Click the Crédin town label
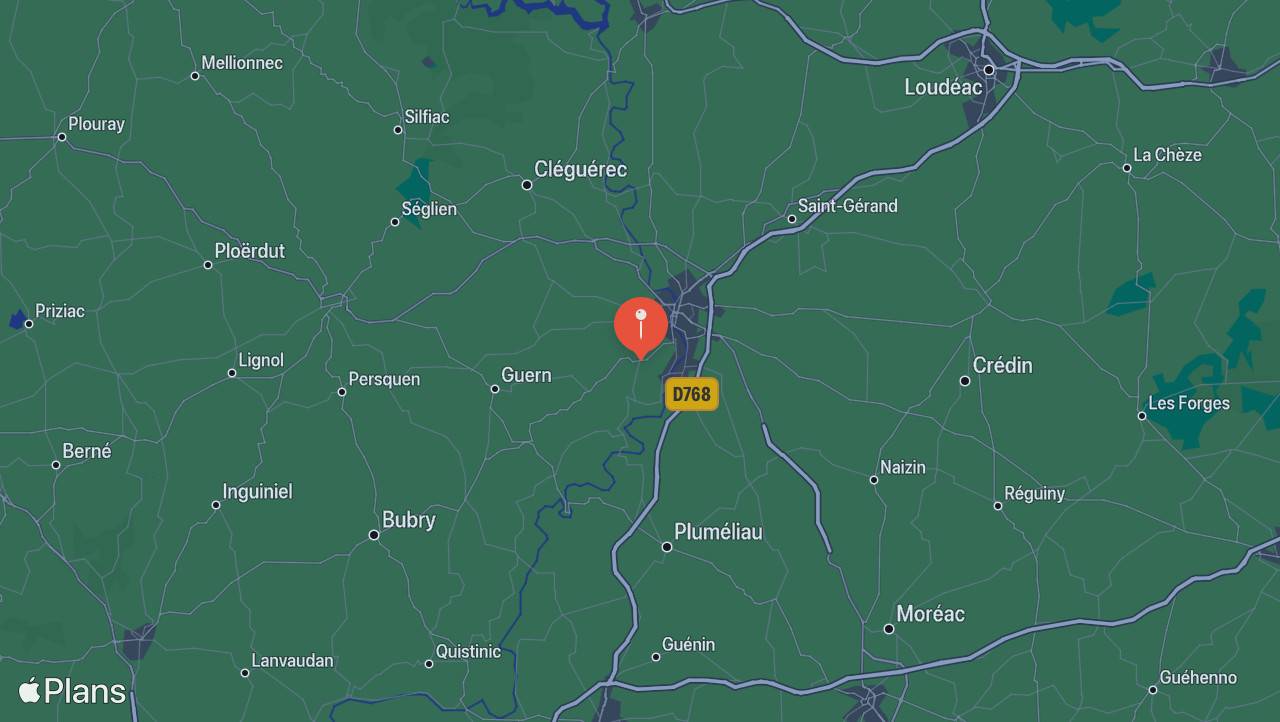 (1002, 365)
